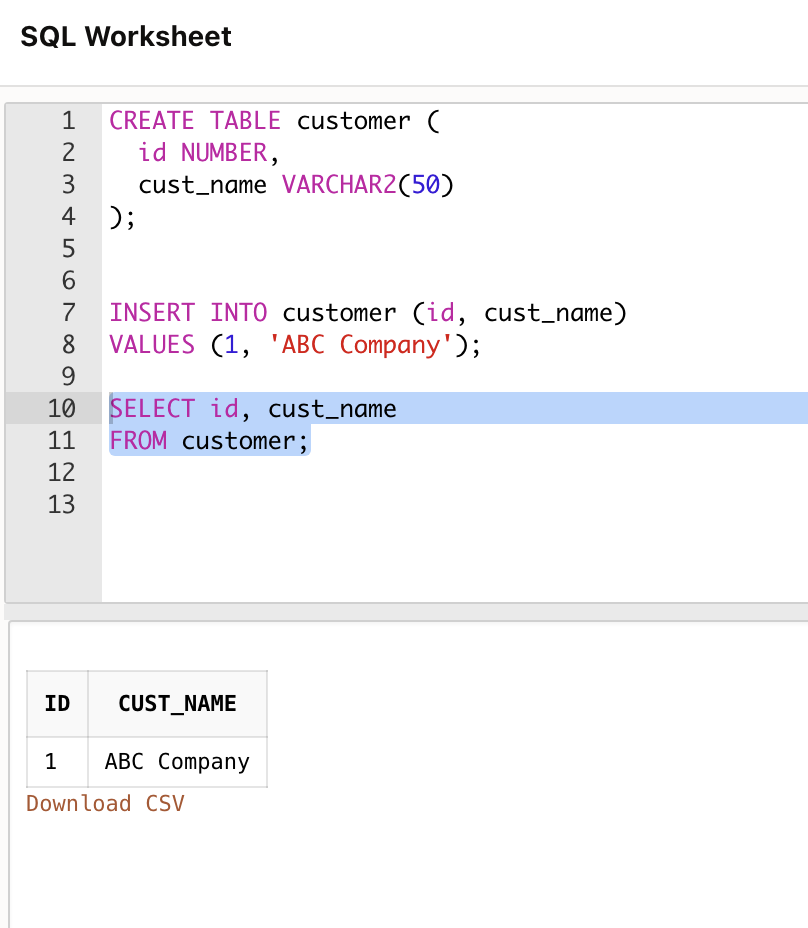Viewport: 808px width, 928px height.
Task: Click the Download CSV link
Action: 105,804
